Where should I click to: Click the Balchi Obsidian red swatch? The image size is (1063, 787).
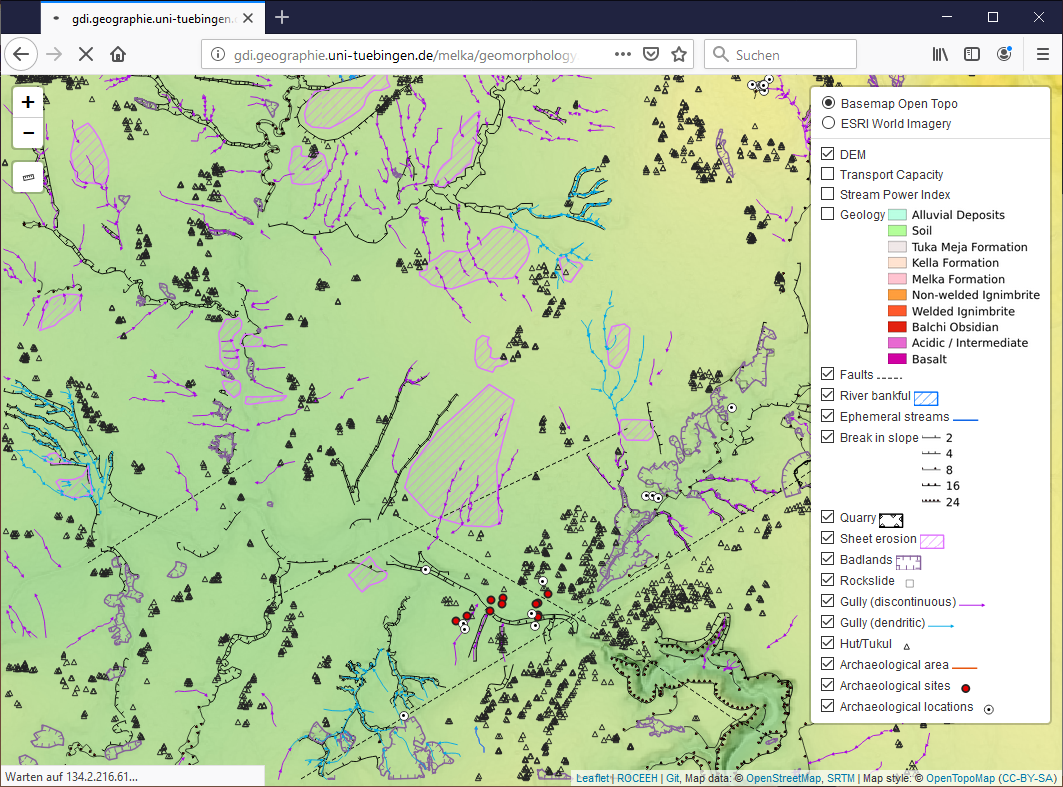click(897, 327)
